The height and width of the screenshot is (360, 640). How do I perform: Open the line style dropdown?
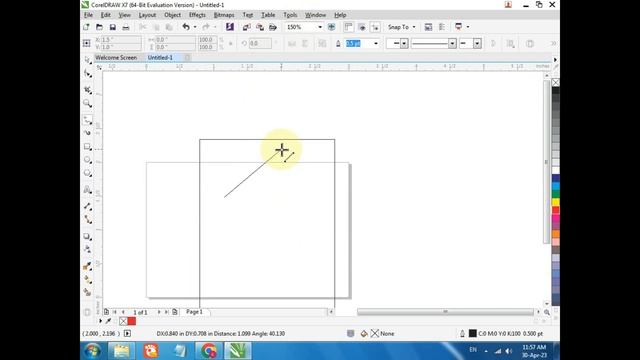tap(452, 43)
